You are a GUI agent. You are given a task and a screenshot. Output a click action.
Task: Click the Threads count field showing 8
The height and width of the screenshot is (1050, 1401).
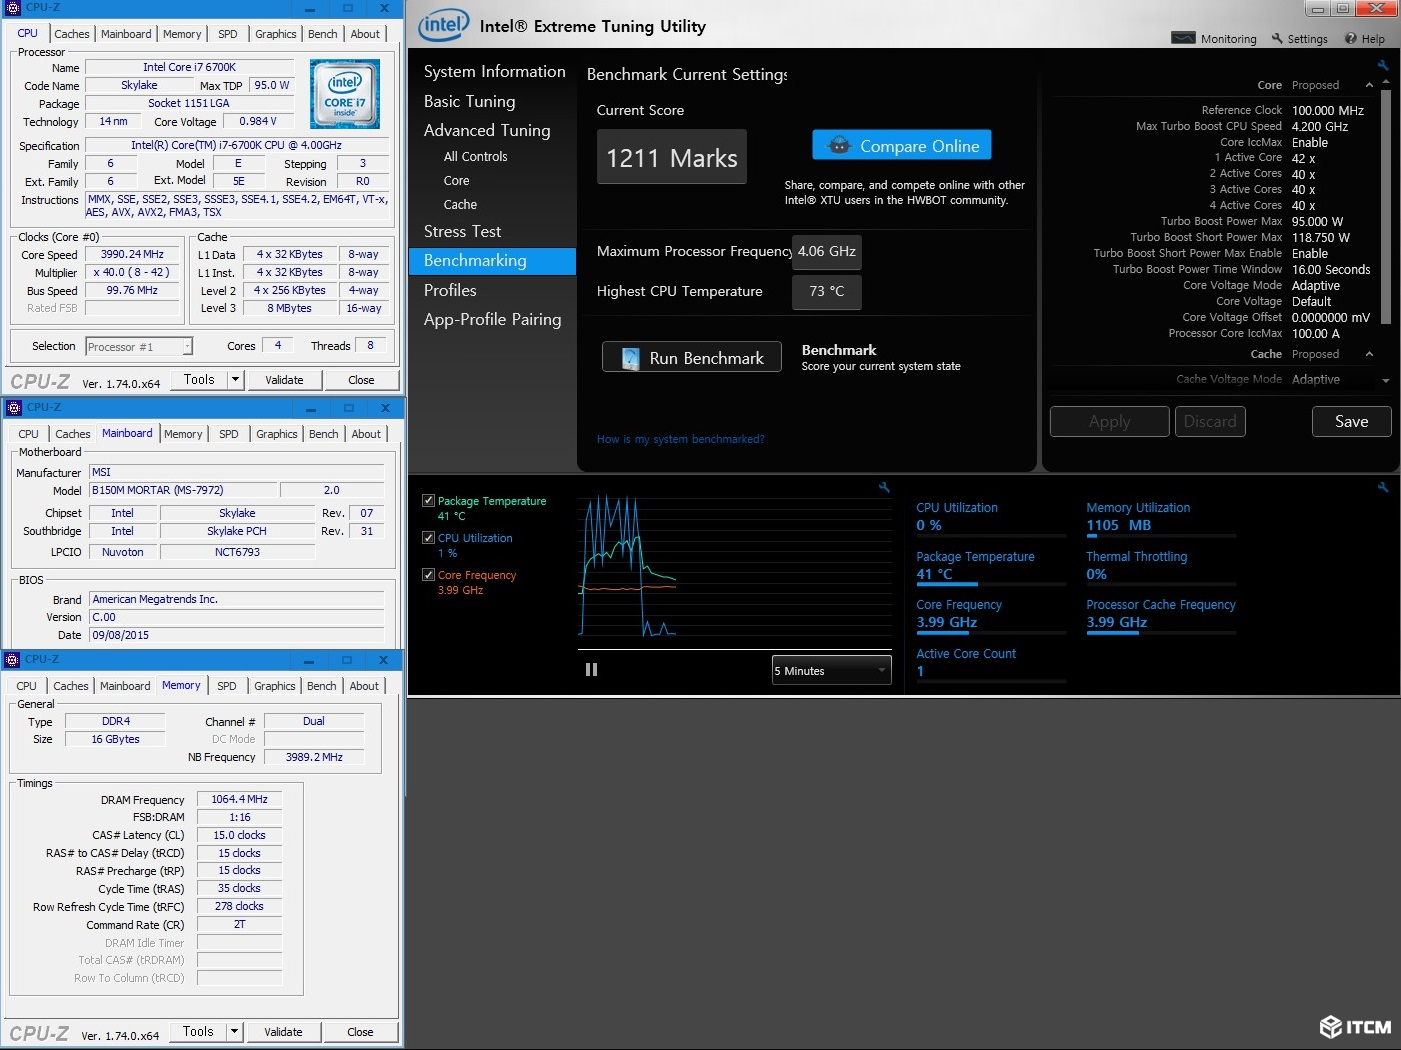click(x=370, y=345)
